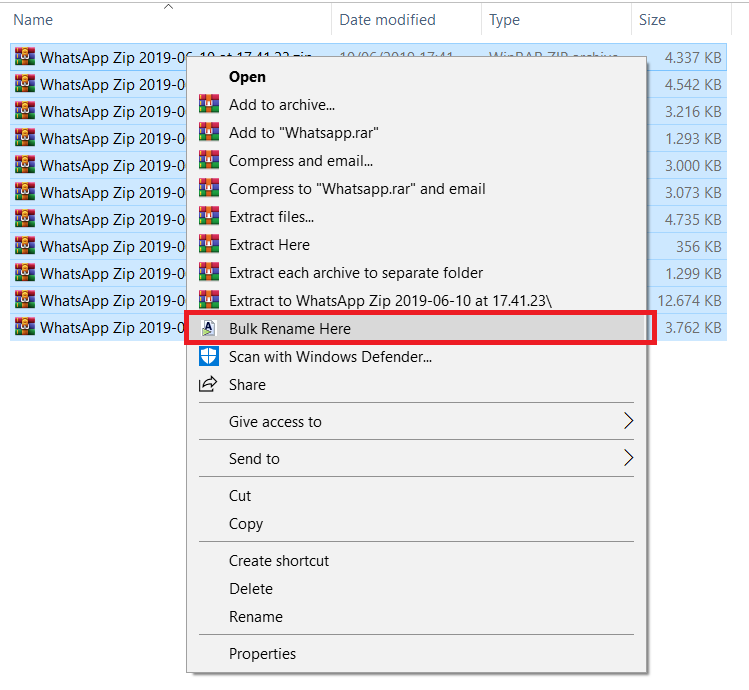The height and width of the screenshot is (690, 749).
Task: Select file name in the 3.762 KB row
Action: pyautogui.click(x=112, y=327)
